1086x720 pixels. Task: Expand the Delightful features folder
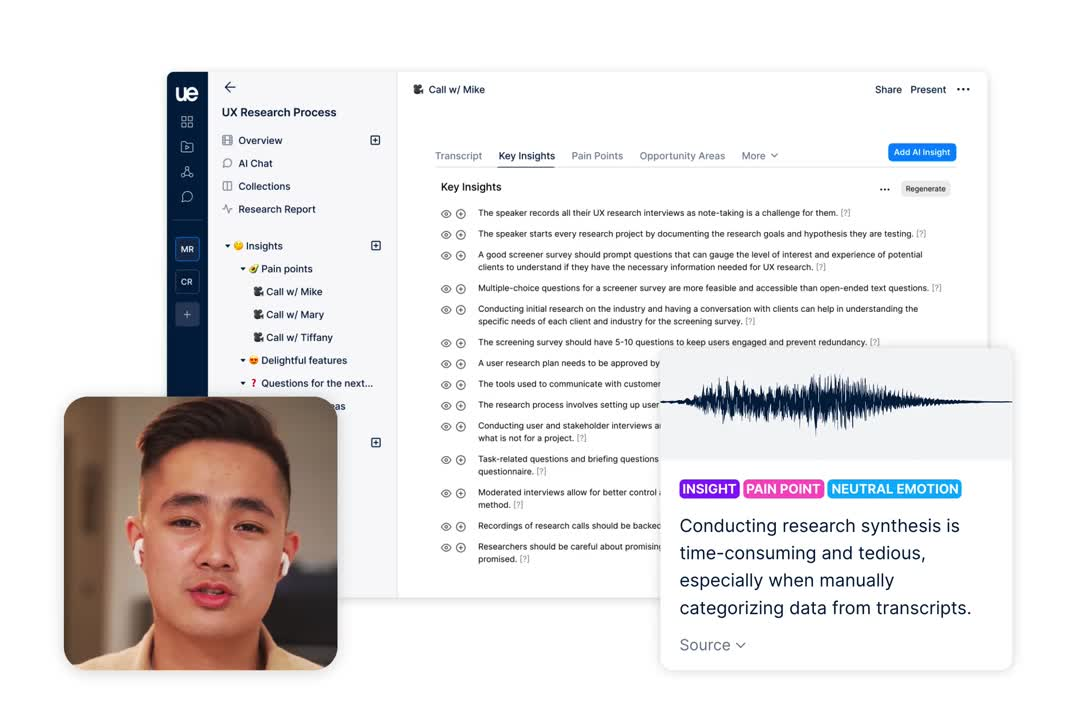click(242, 360)
